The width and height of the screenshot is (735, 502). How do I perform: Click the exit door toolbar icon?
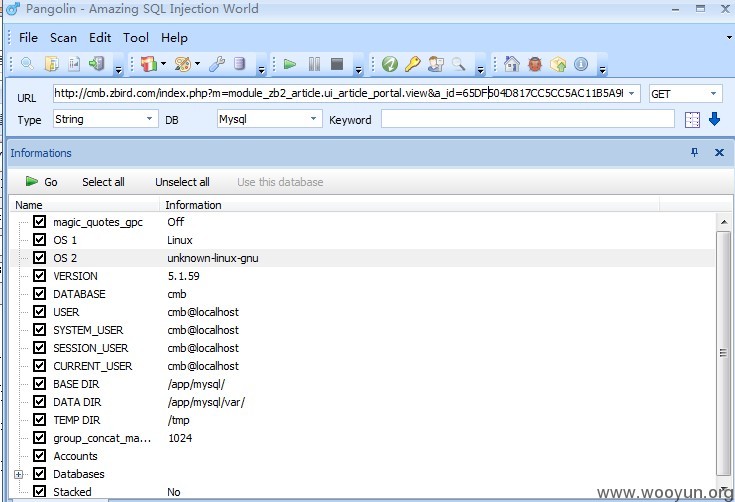[x=97, y=64]
